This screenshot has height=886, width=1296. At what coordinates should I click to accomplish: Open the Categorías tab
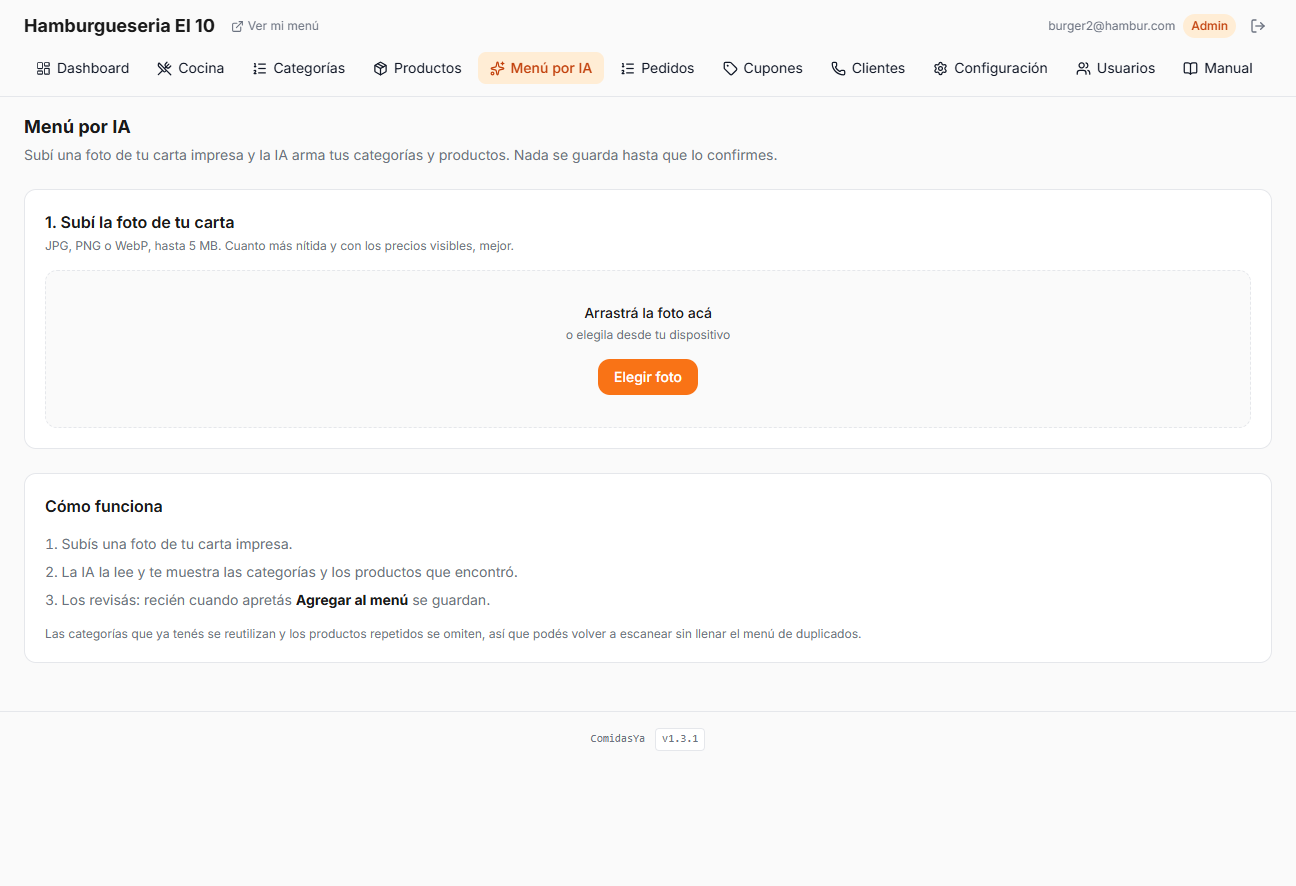[x=299, y=68]
